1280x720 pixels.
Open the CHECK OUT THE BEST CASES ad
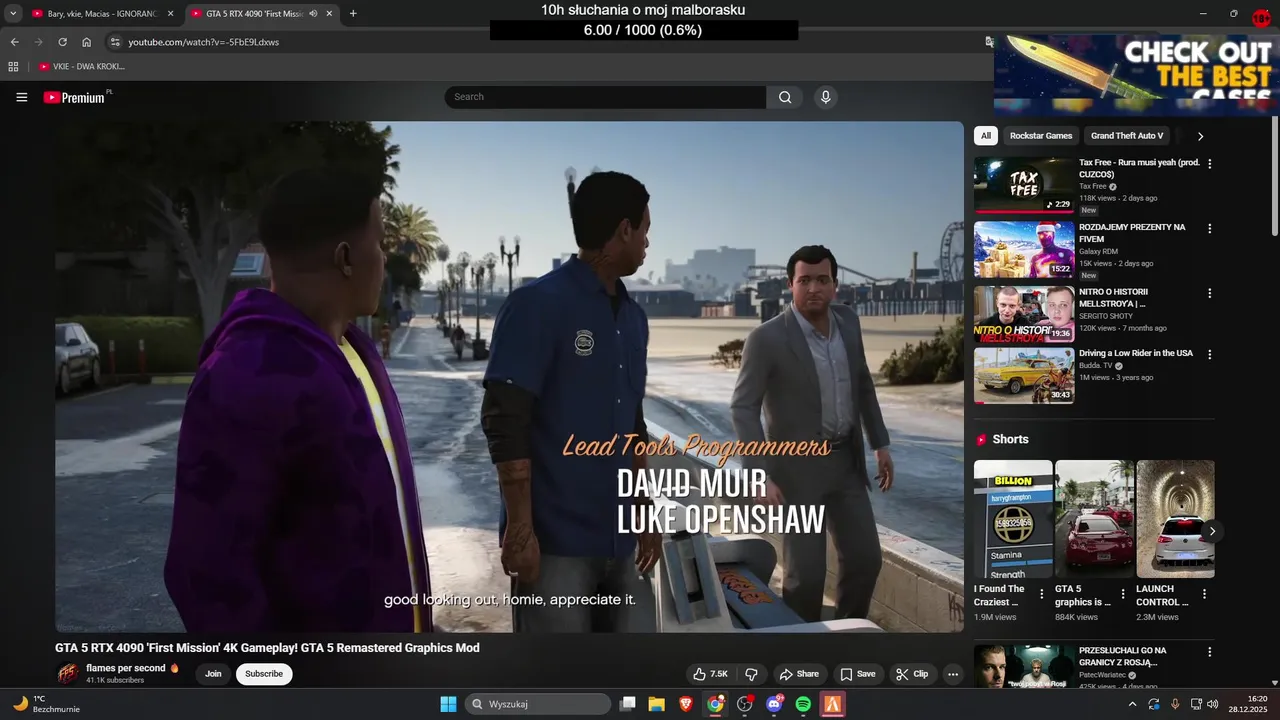[x=1136, y=75]
